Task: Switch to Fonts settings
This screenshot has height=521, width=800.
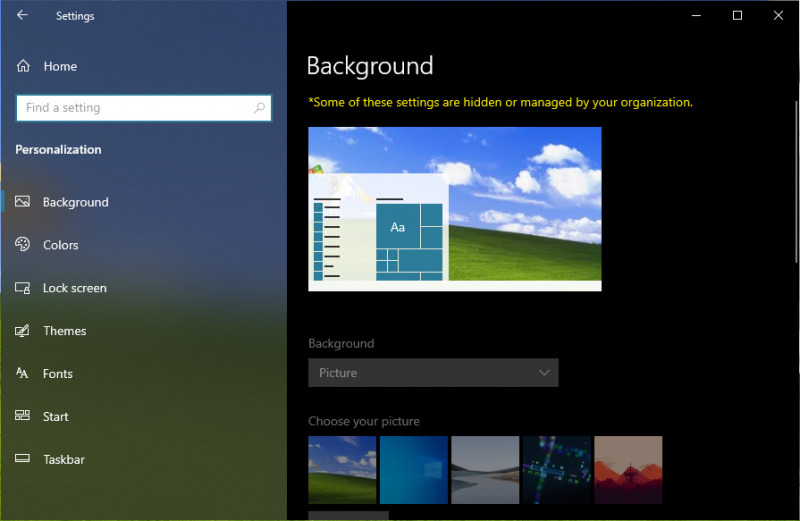Action: tap(144, 374)
